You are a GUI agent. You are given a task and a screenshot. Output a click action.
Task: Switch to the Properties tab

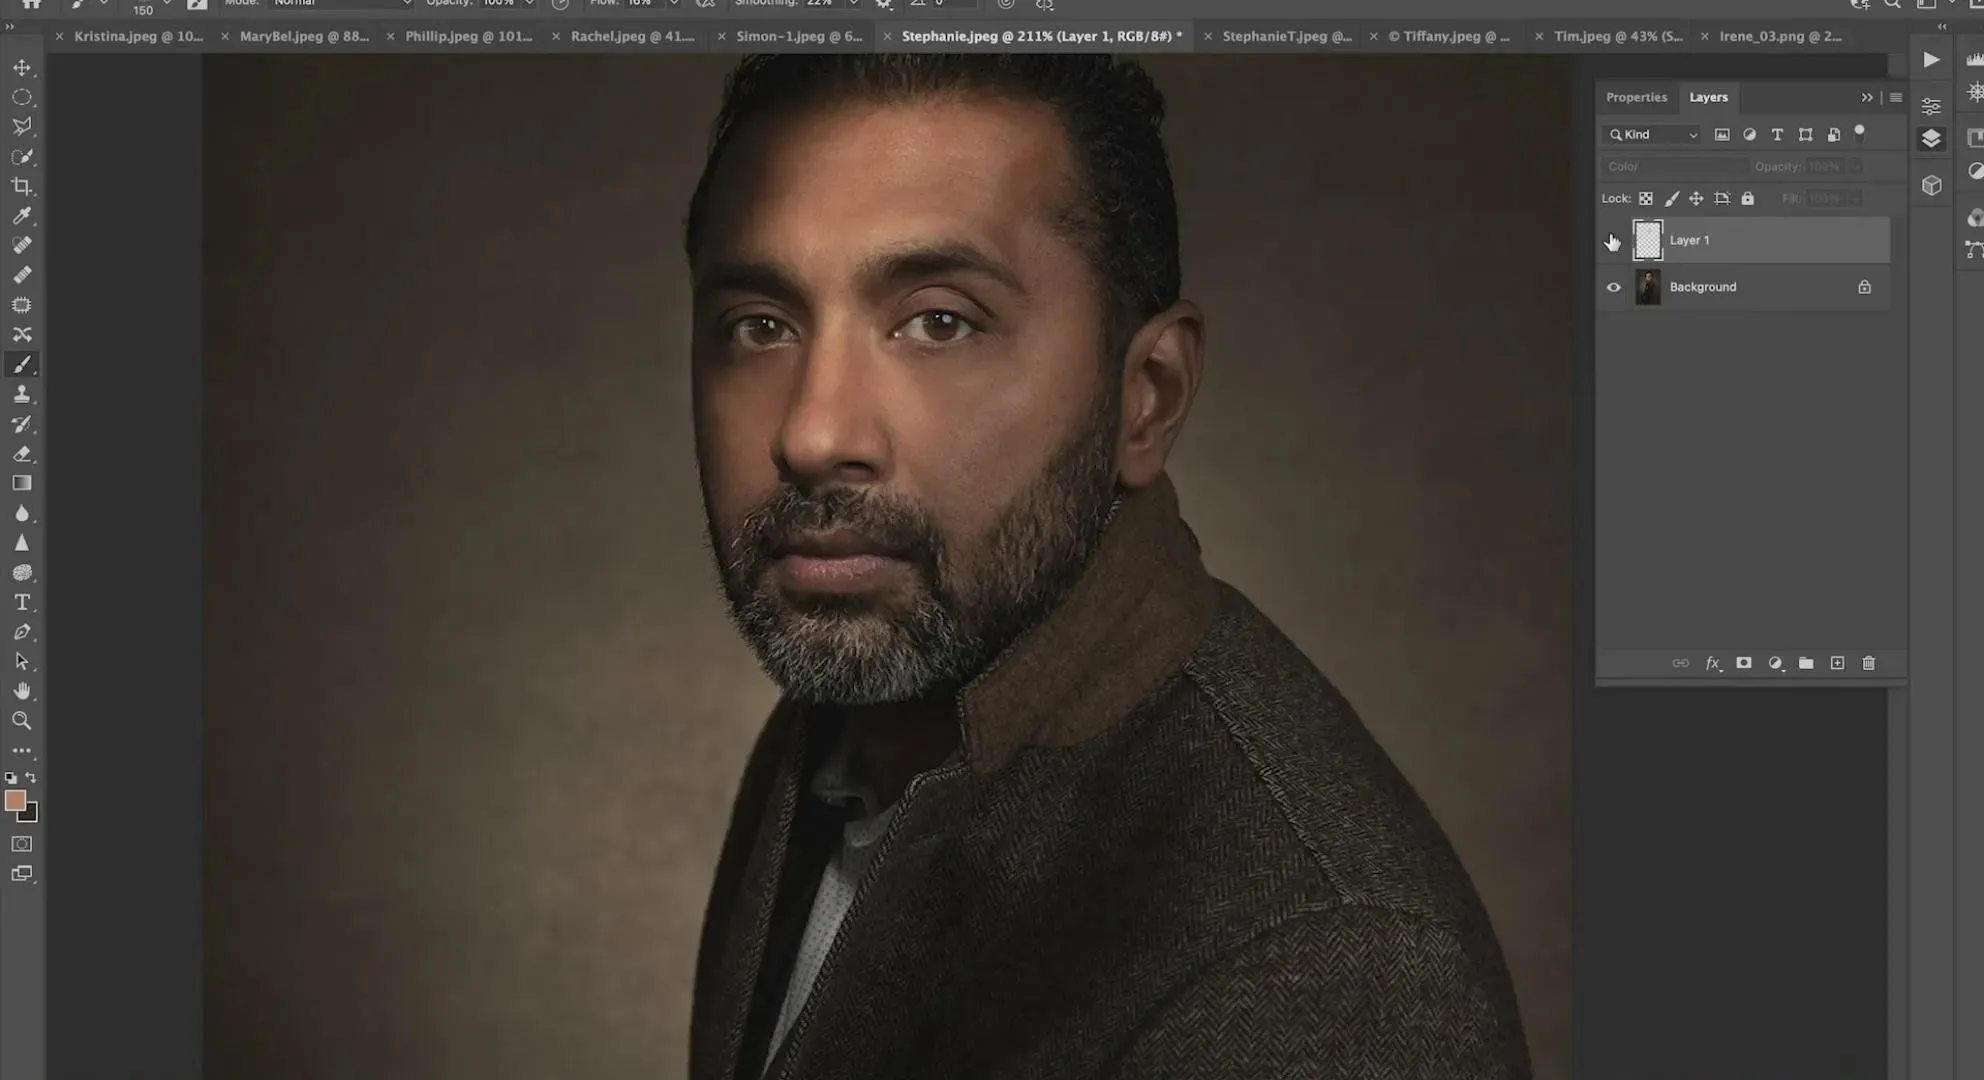tap(1636, 97)
